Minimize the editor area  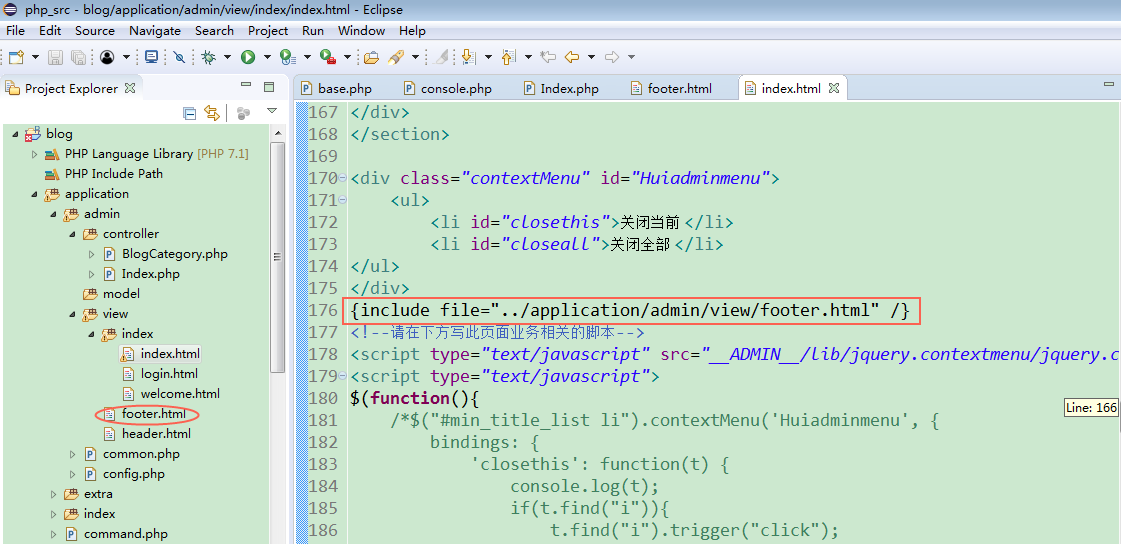pyautogui.click(x=1109, y=86)
